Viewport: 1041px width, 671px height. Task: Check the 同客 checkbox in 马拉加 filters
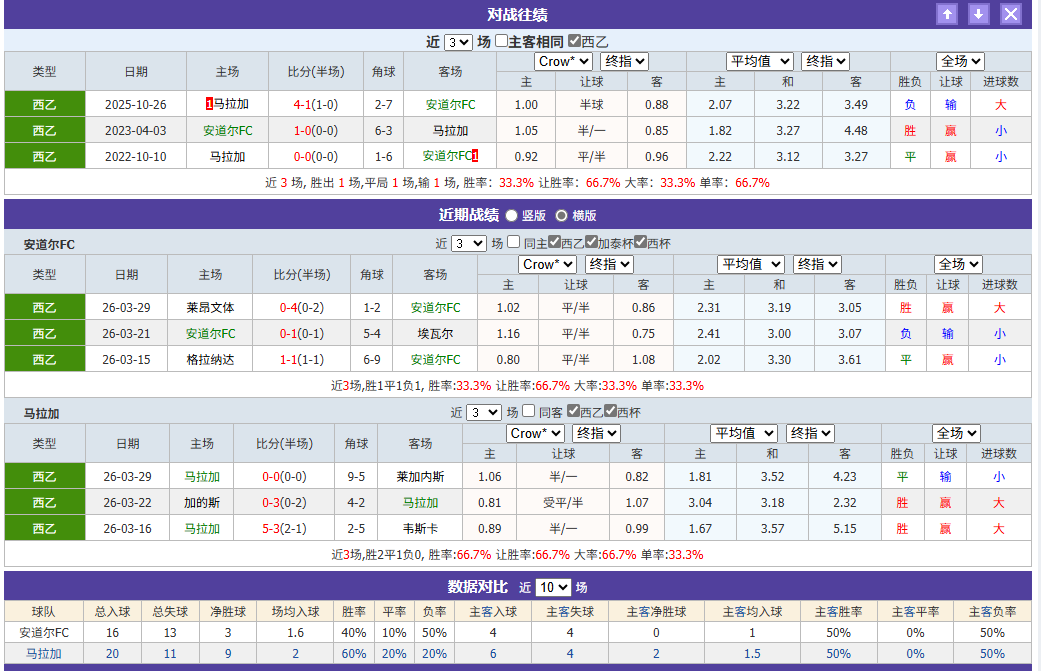pos(528,412)
